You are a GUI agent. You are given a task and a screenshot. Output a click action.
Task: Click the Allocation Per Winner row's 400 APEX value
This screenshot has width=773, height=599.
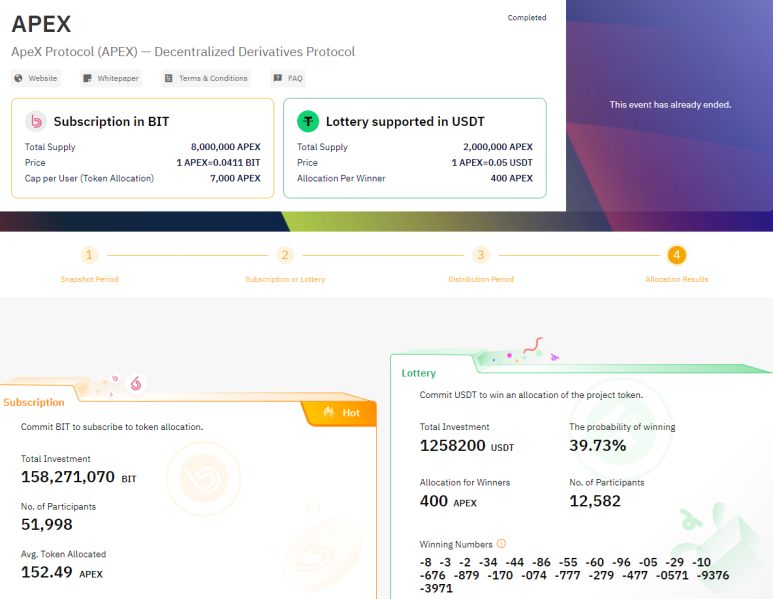tap(511, 178)
